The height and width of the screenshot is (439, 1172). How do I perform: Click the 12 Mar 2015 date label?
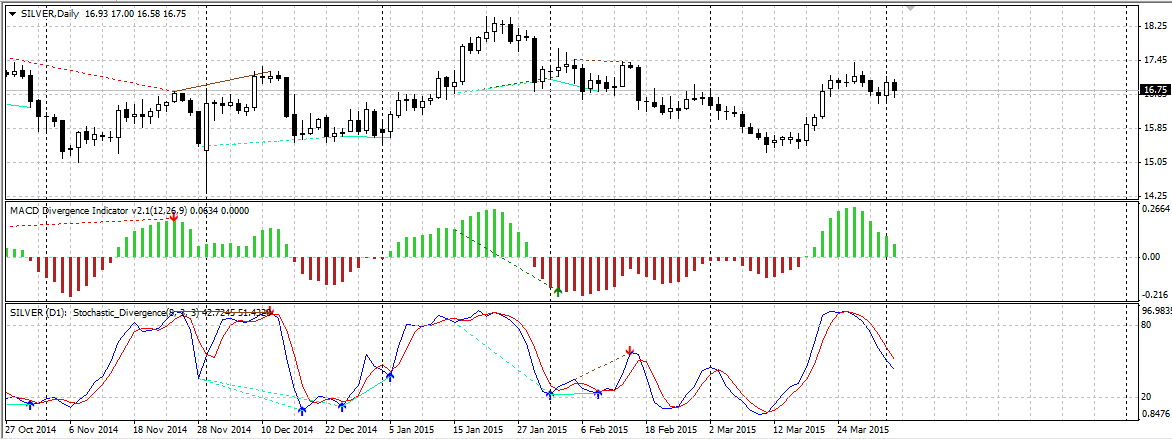pos(799,430)
